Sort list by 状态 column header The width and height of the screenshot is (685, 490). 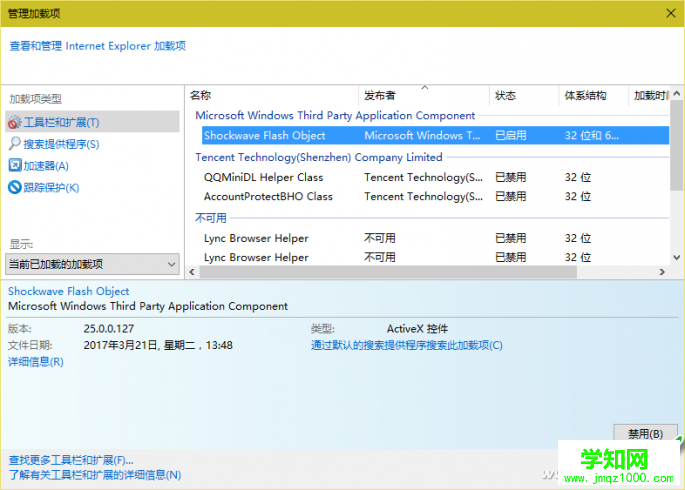(x=524, y=95)
